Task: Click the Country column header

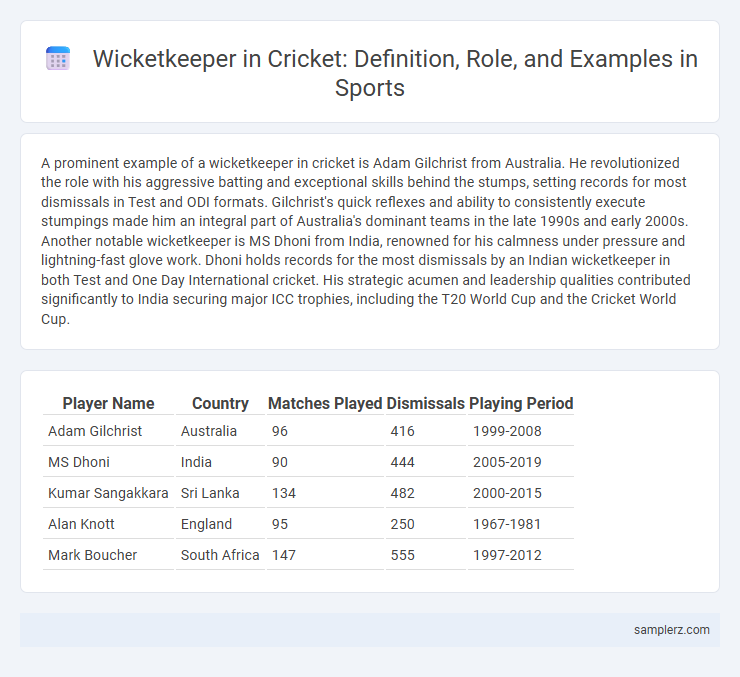Action: (220, 403)
